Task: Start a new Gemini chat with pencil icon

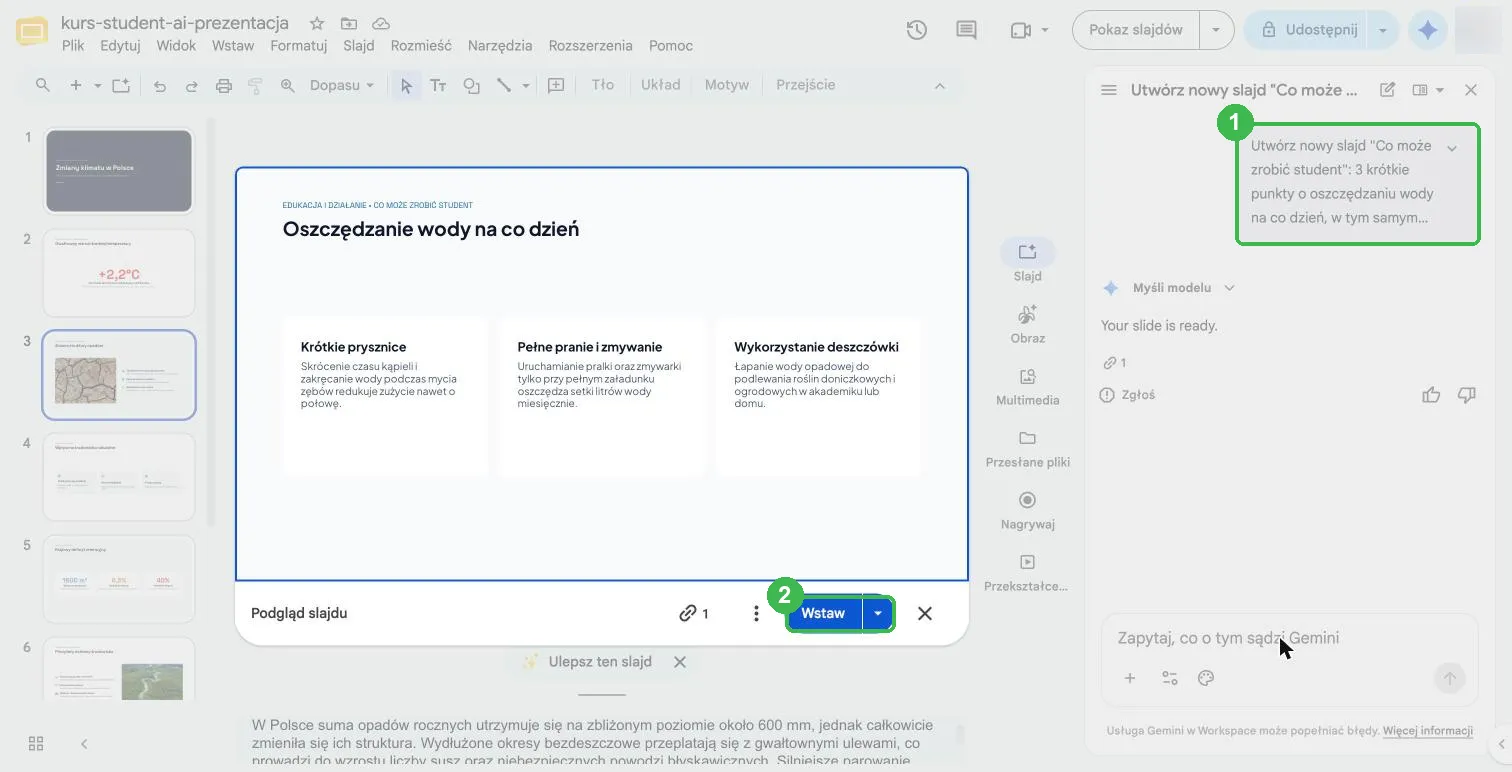Action: click(x=1387, y=90)
